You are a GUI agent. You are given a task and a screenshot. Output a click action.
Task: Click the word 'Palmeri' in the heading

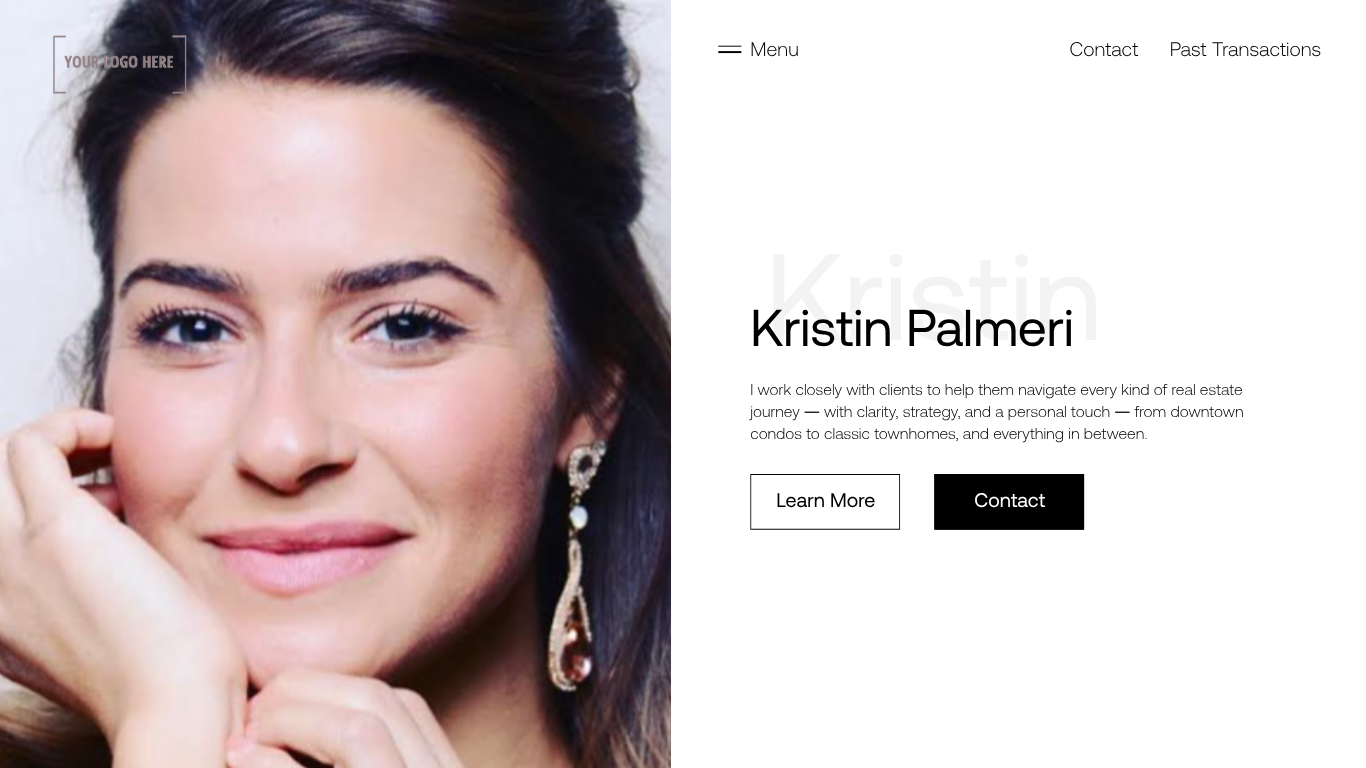pos(989,328)
